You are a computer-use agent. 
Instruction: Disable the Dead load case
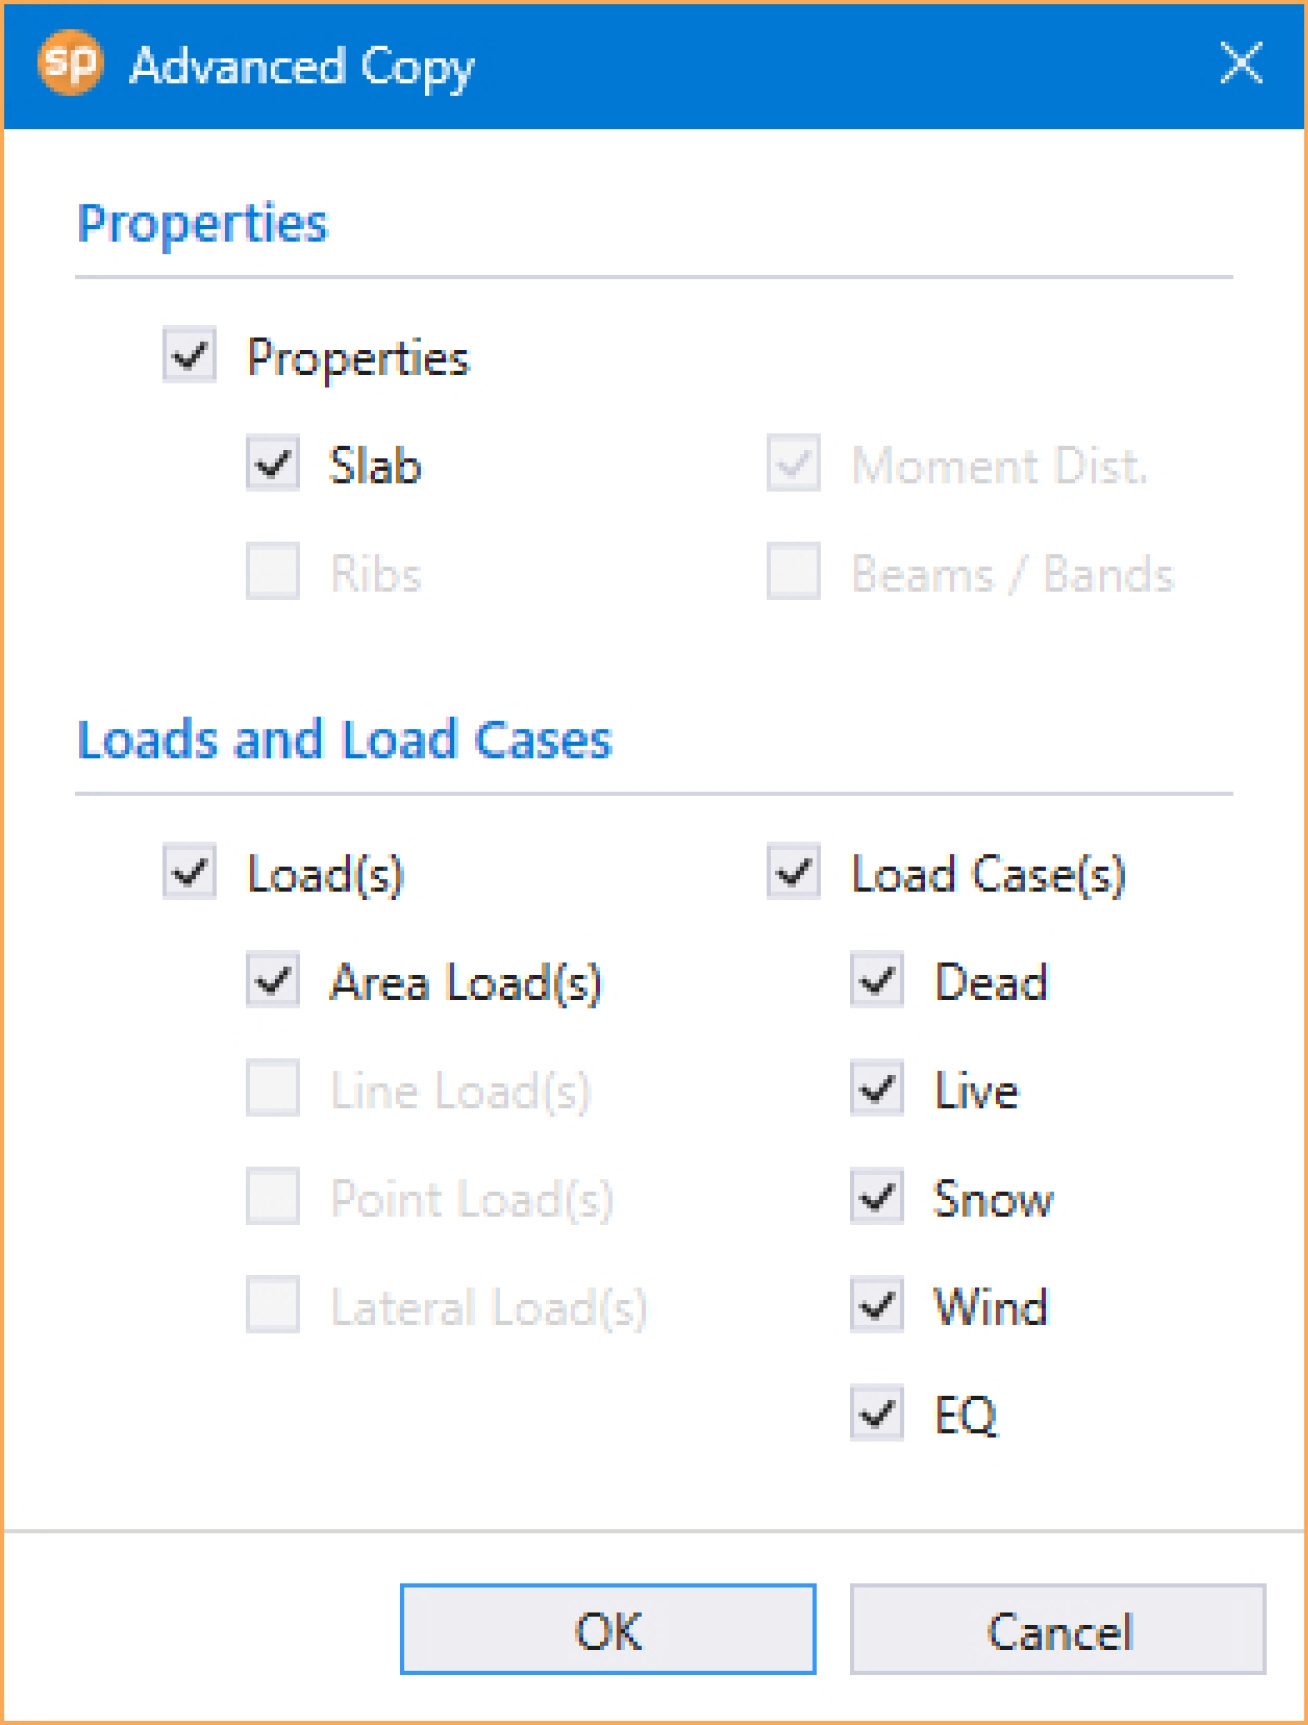point(877,981)
